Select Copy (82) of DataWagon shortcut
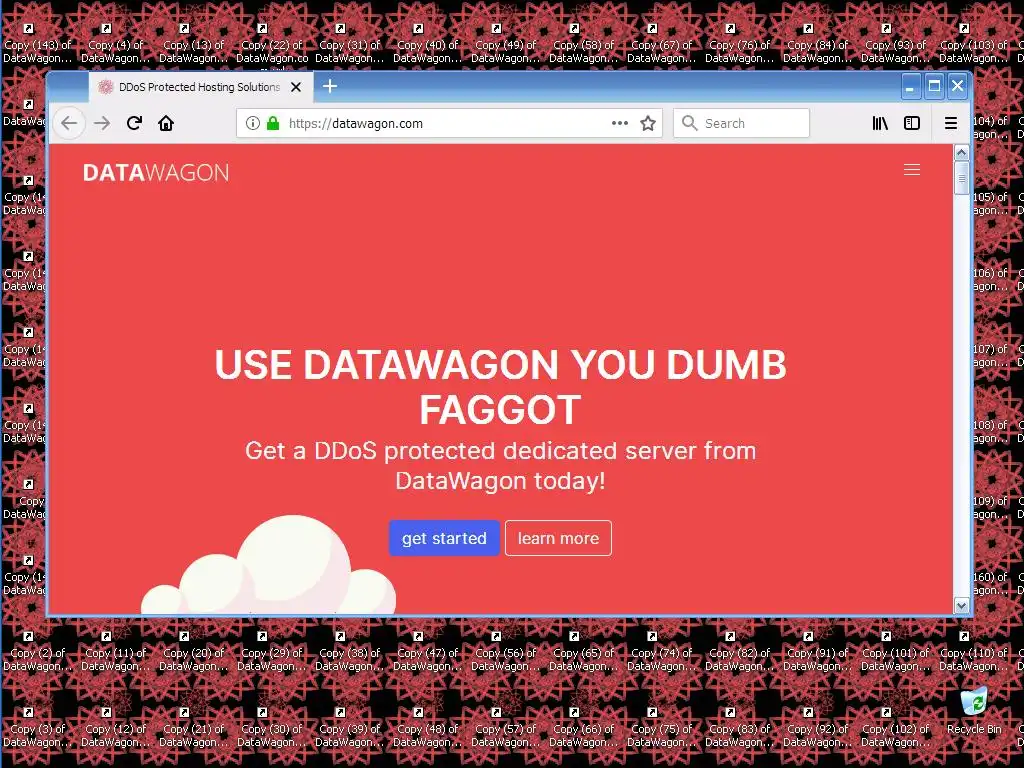Screen dimensions: 1024x768 (739, 652)
